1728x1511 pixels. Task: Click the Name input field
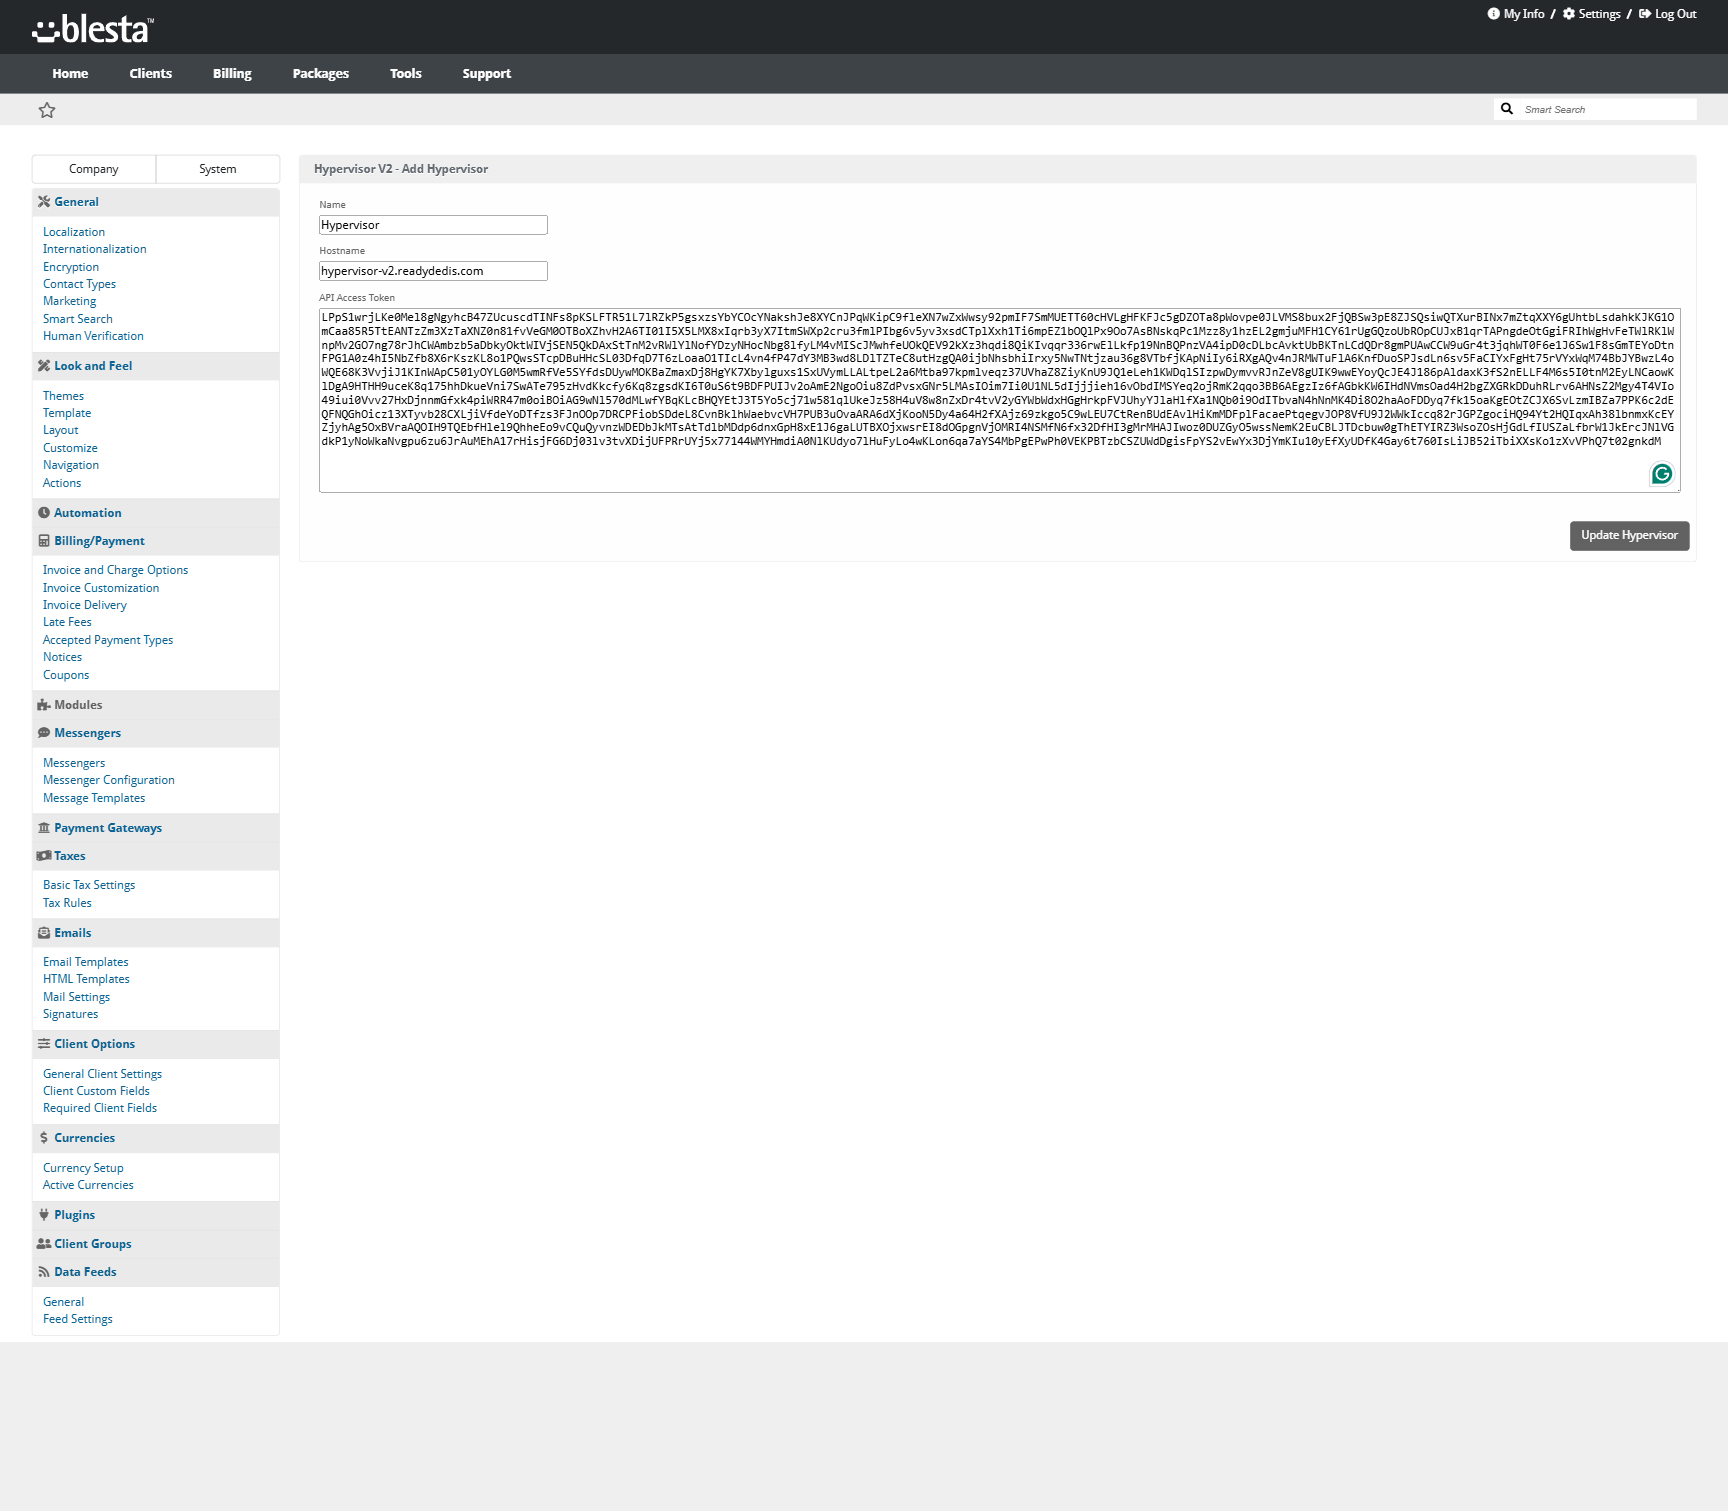click(x=433, y=225)
